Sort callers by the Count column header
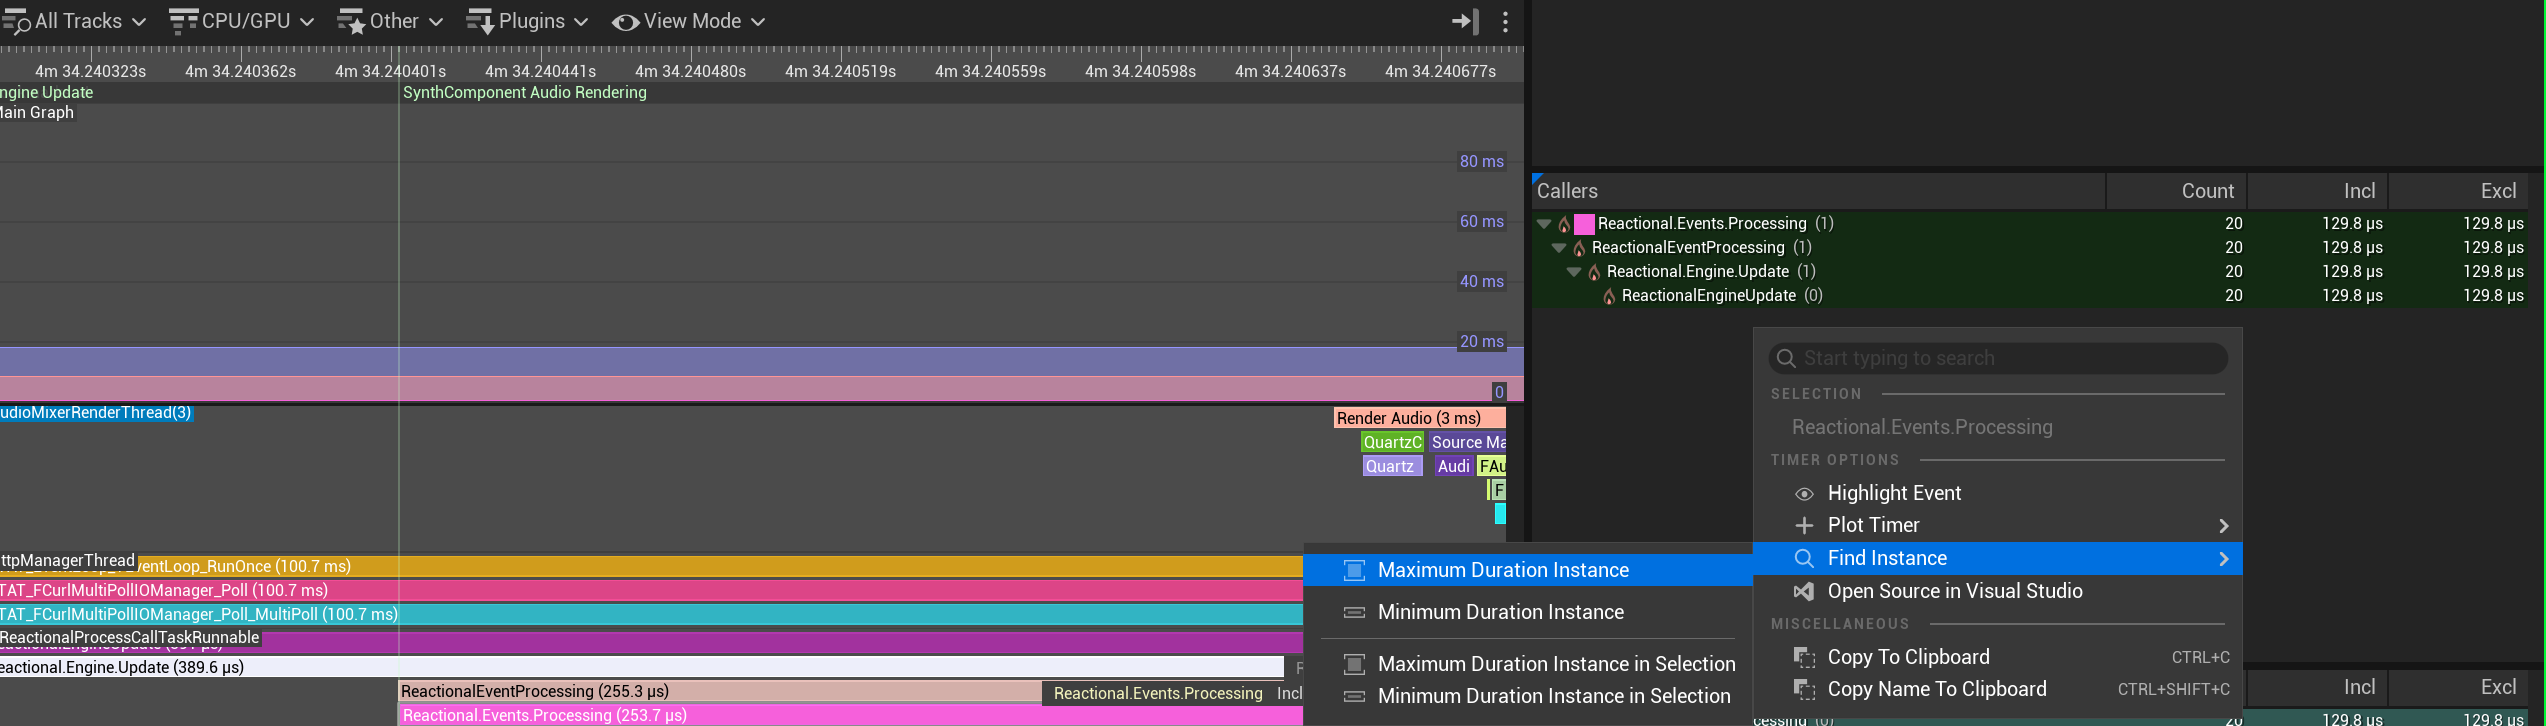 pyautogui.click(x=2206, y=191)
